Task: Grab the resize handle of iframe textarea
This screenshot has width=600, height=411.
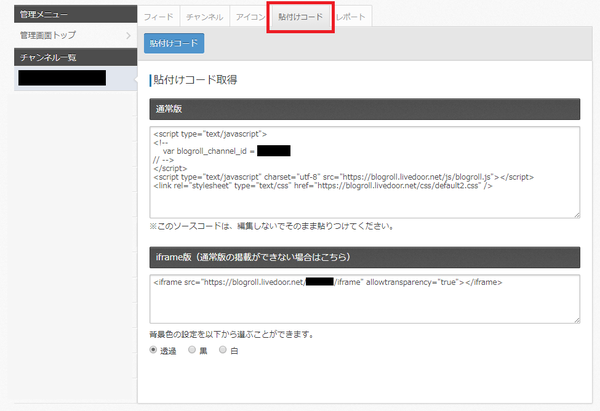Action: [x=577, y=320]
